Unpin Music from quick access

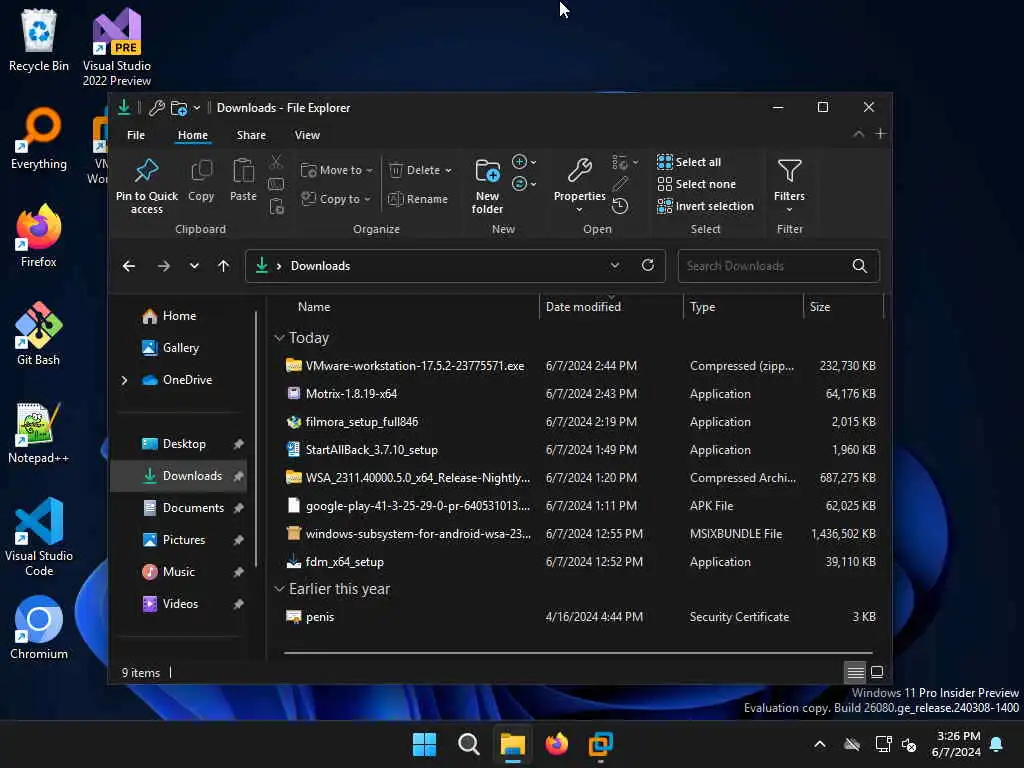pos(238,572)
